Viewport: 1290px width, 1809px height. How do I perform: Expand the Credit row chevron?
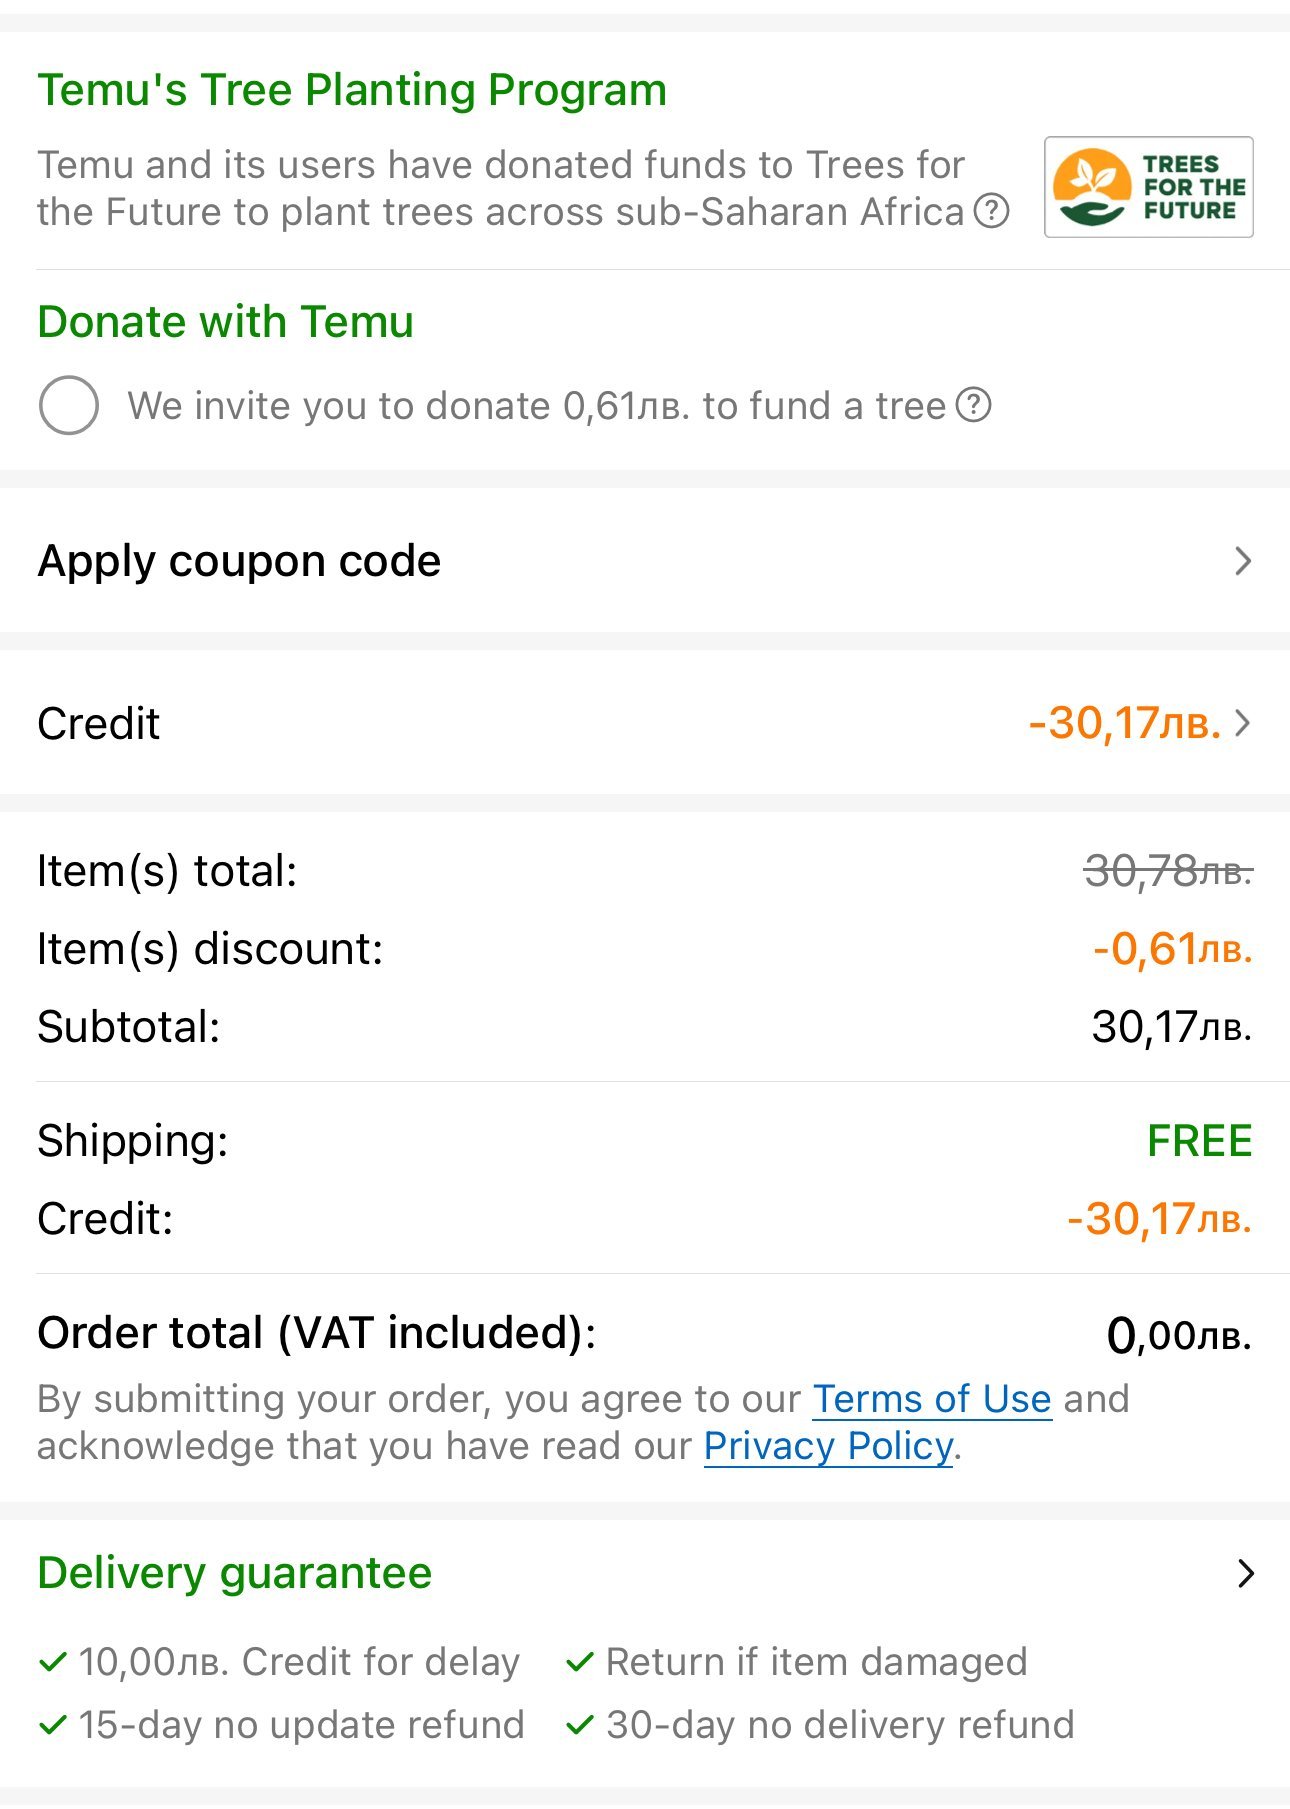1243,723
